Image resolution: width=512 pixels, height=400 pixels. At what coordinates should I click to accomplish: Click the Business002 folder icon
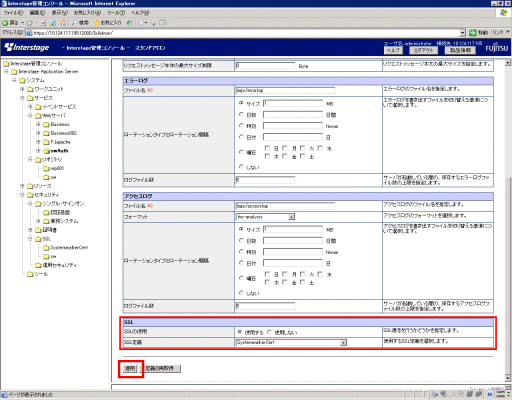click(46, 133)
